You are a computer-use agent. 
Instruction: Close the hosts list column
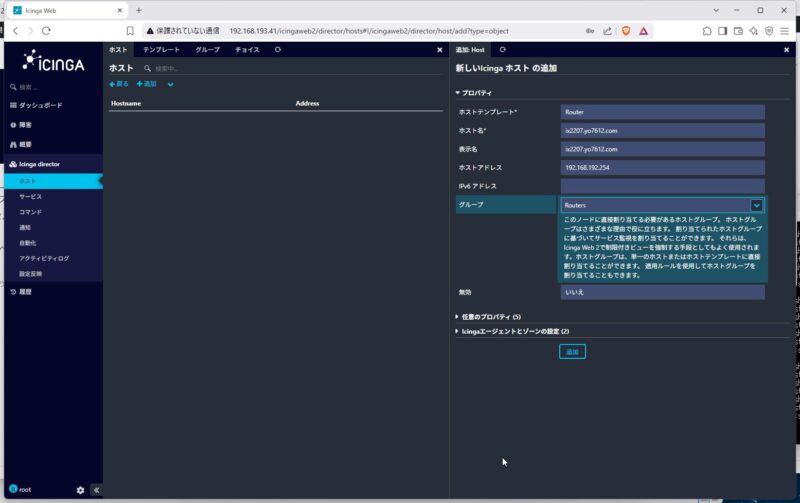point(440,50)
